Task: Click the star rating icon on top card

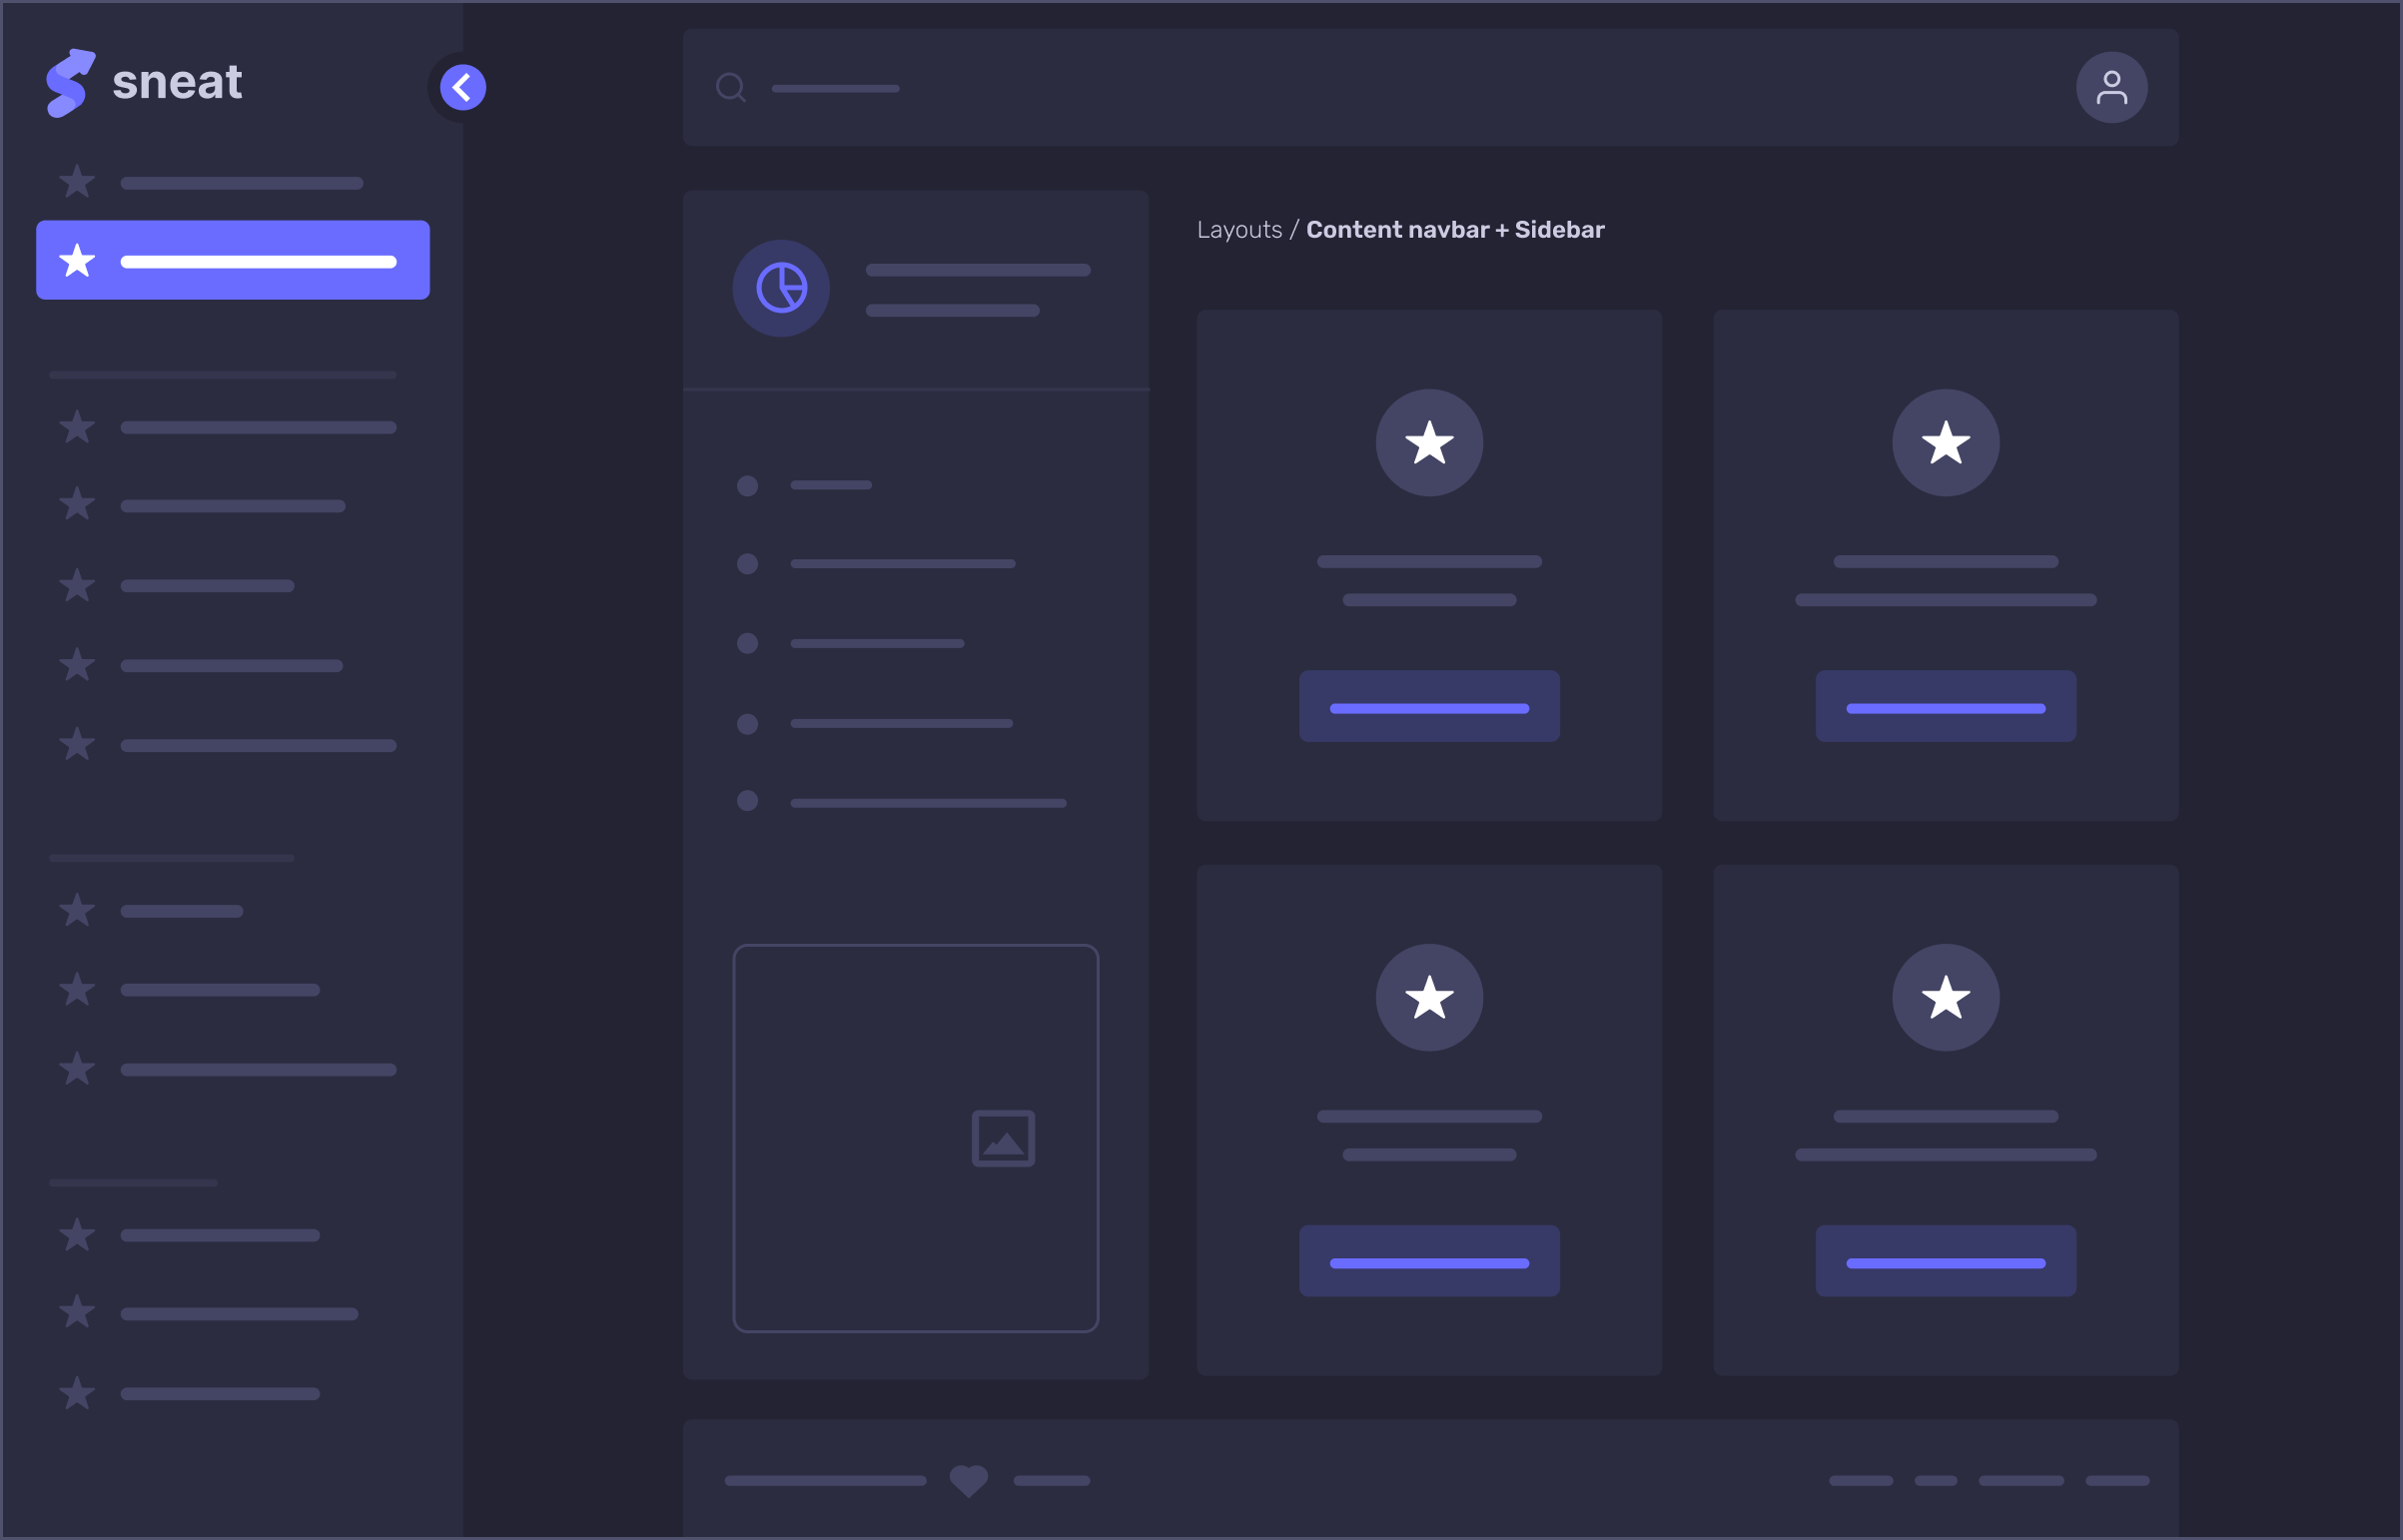Action: tap(1429, 441)
